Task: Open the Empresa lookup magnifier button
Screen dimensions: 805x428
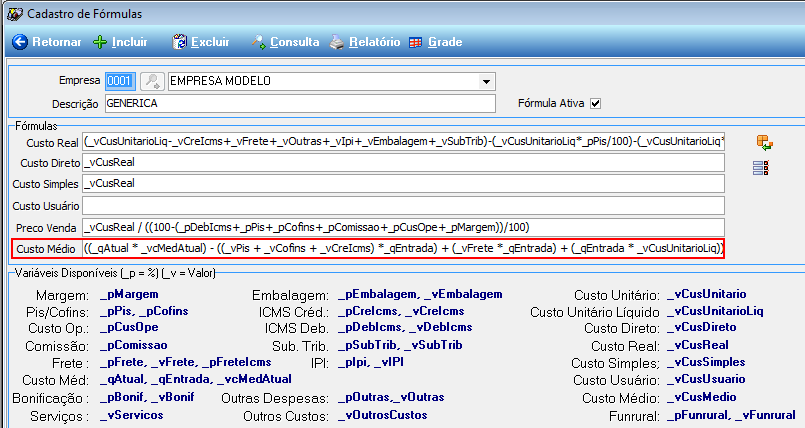Action: pyautogui.click(x=152, y=81)
